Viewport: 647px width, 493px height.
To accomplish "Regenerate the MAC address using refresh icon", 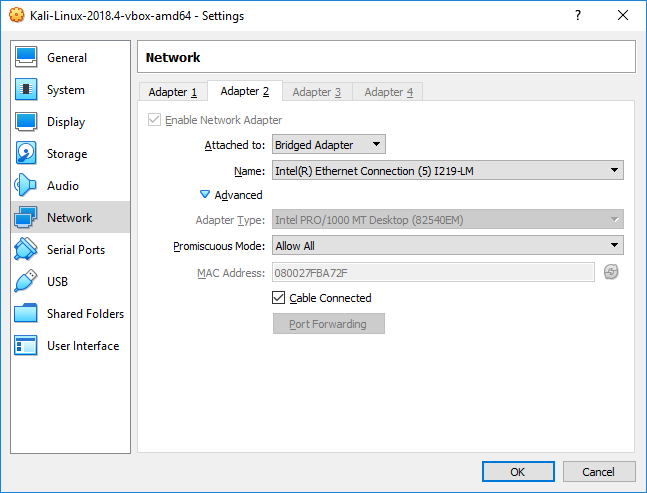I will pyautogui.click(x=612, y=272).
